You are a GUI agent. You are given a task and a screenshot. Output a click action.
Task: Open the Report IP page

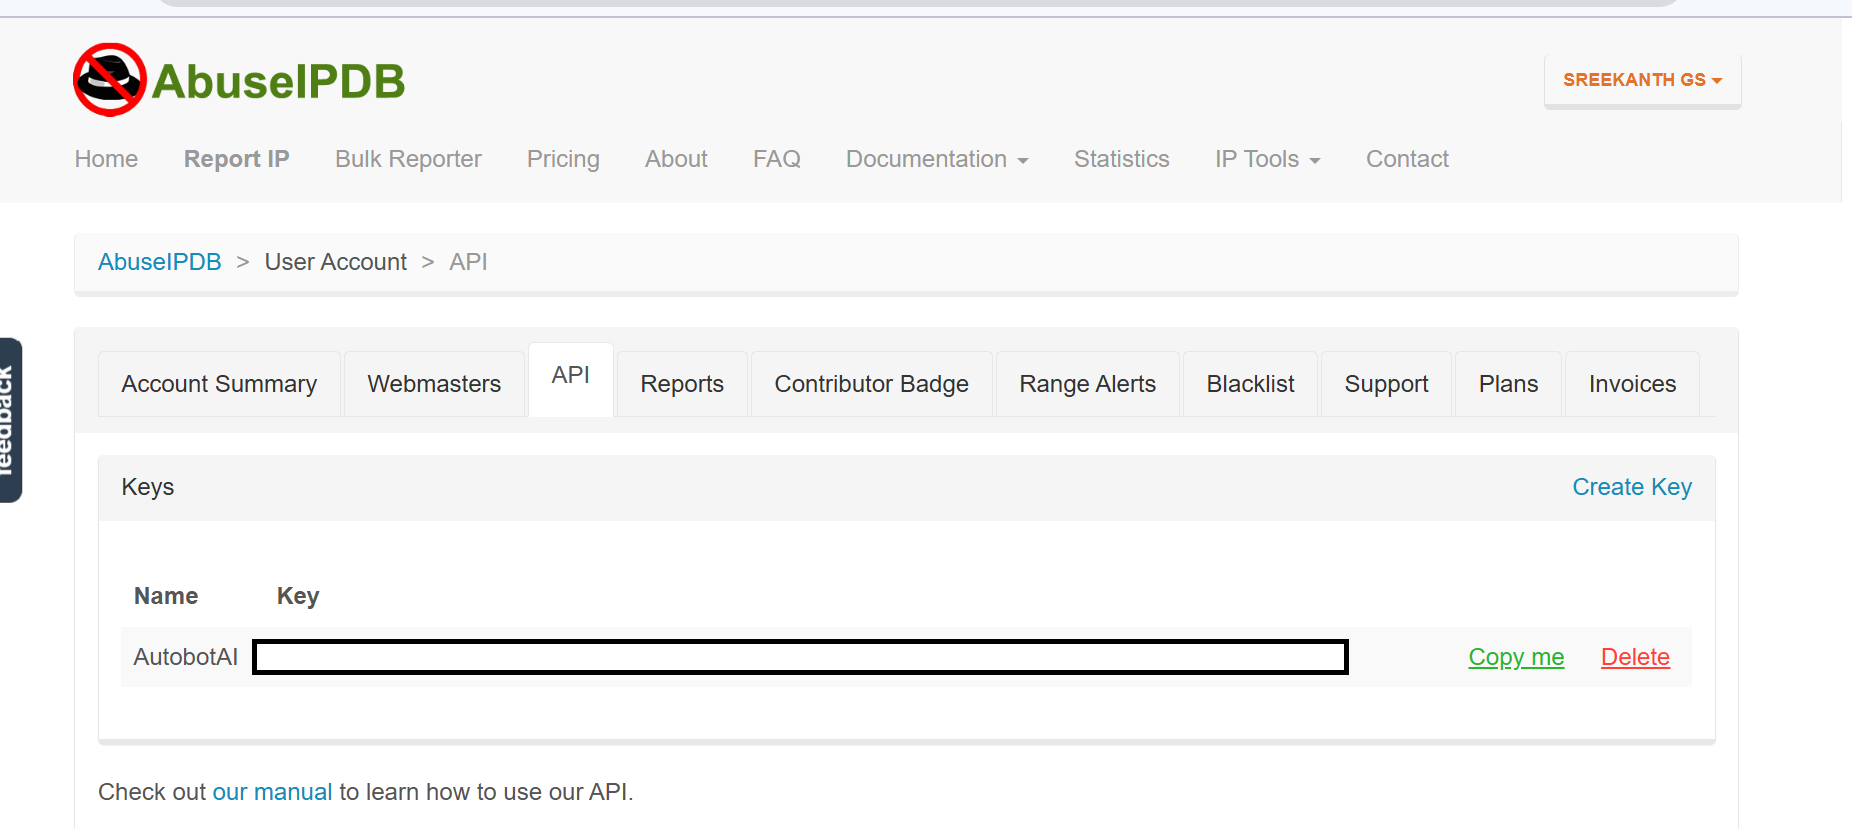[236, 159]
